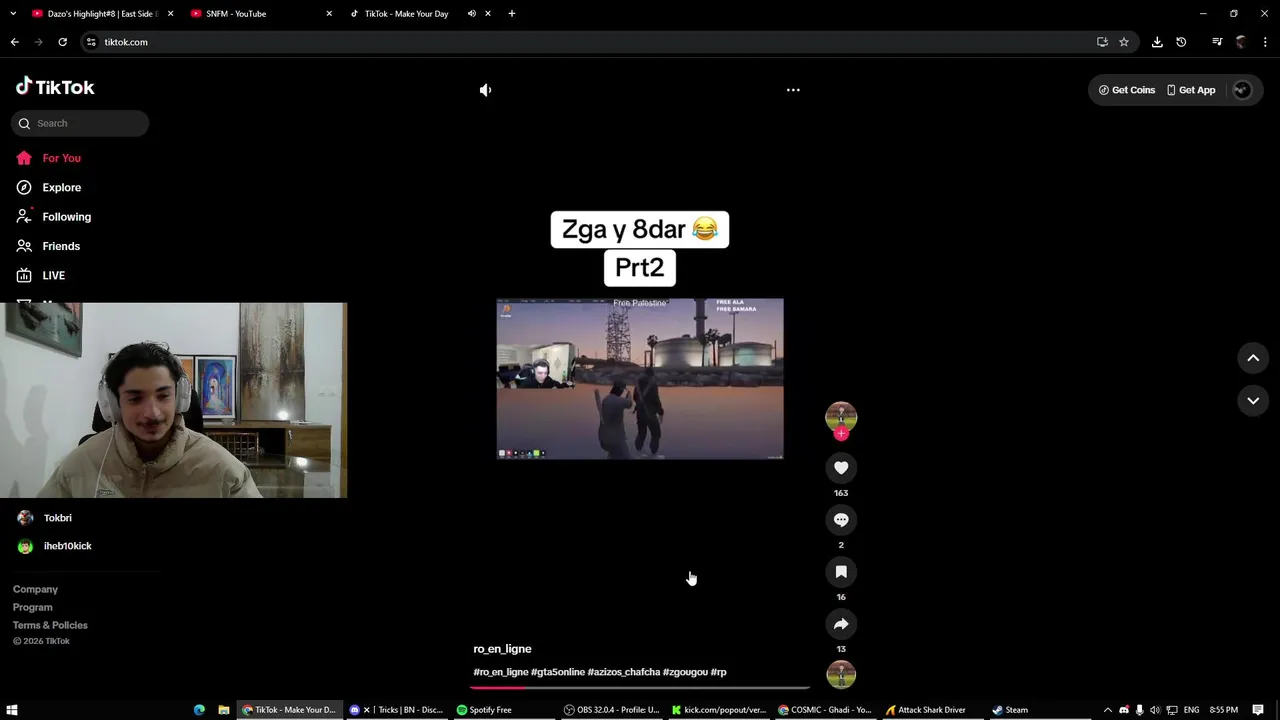This screenshot has height=720, width=1280.
Task: Mute the TikTok tab audio icon
Action: click(x=471, y=14)
